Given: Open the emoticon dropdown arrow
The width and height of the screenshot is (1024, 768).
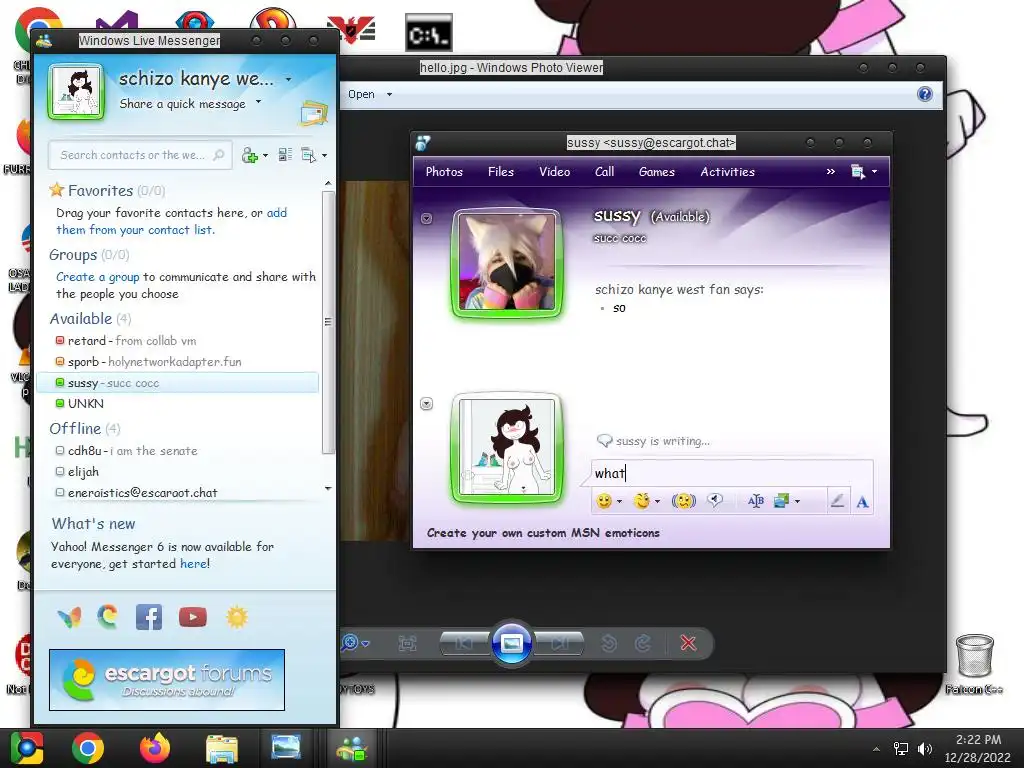Looking at the screenshot, I should 619,502.
